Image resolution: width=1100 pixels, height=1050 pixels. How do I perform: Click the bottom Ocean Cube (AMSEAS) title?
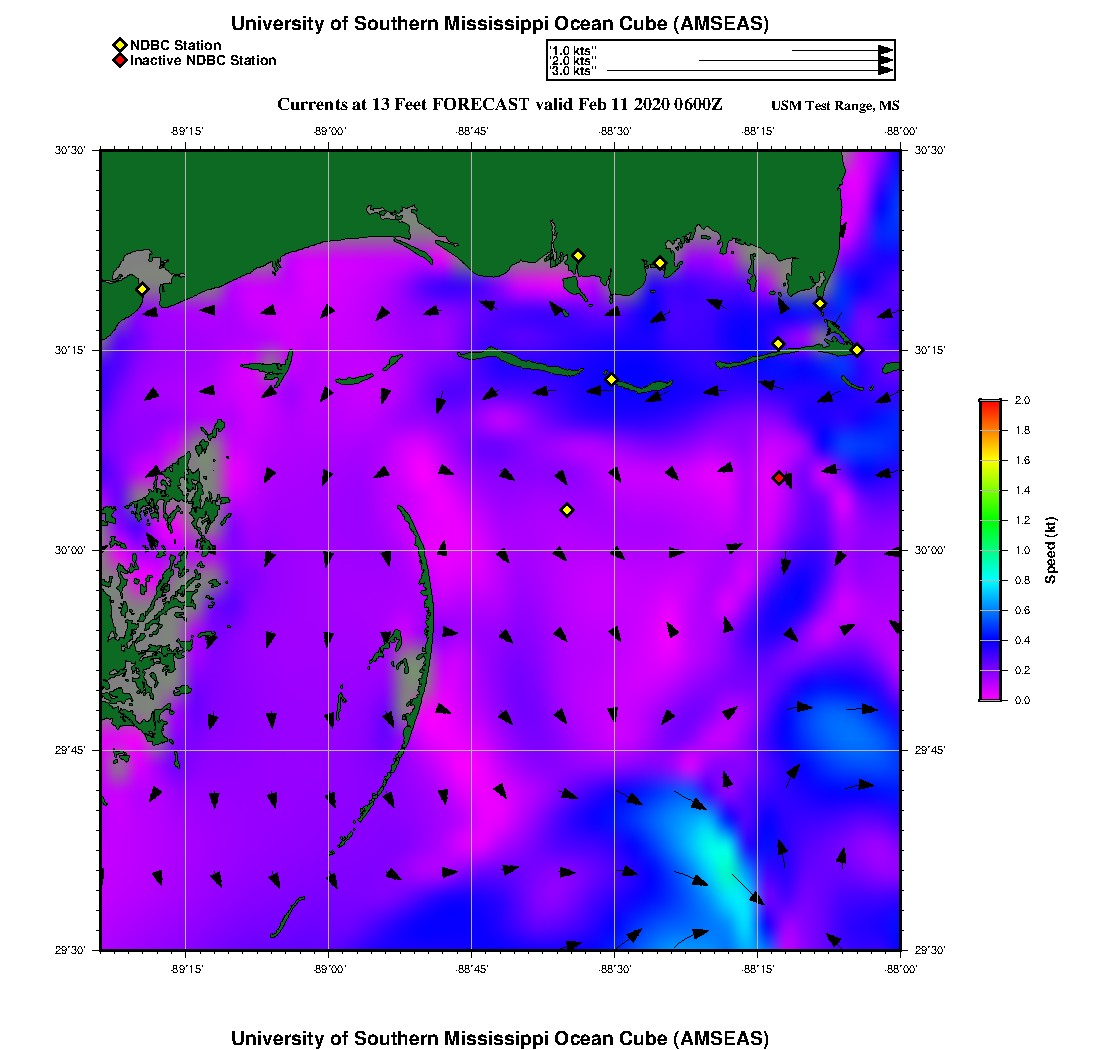500,1037
